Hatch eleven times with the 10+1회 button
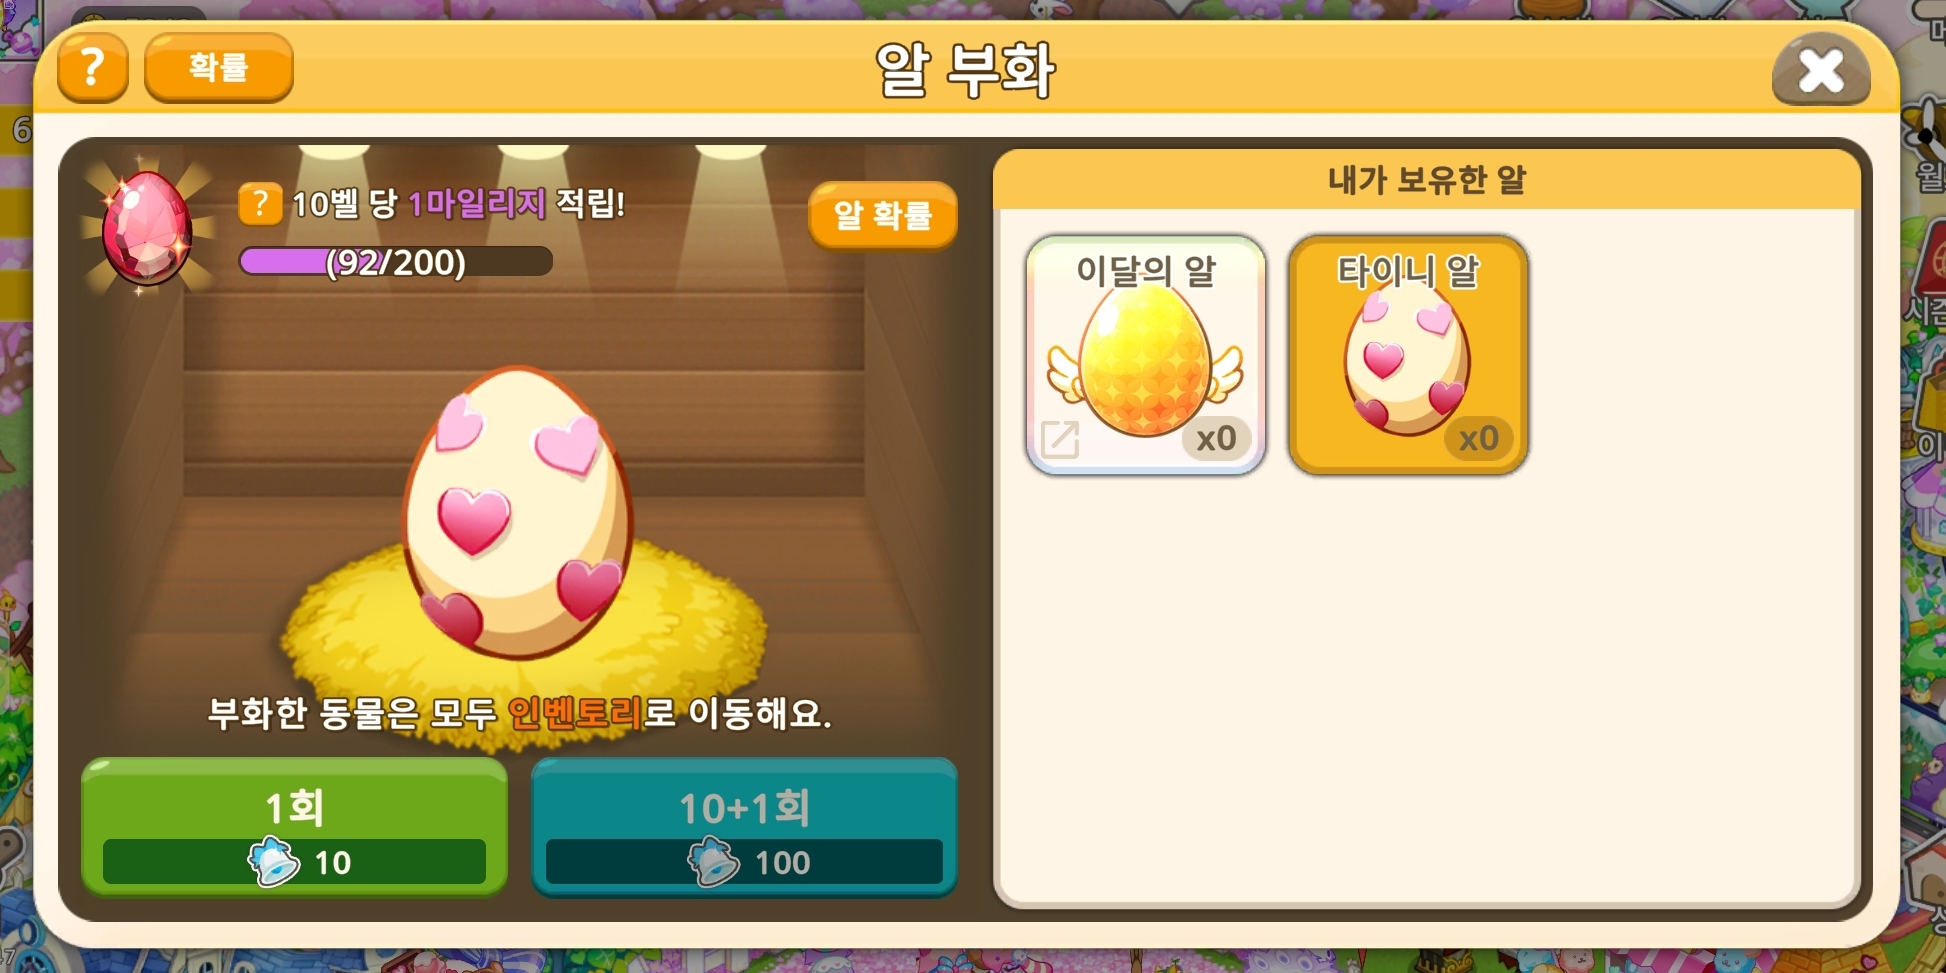The height and width of the screenshot is (973, 1946). pos(744,827)
